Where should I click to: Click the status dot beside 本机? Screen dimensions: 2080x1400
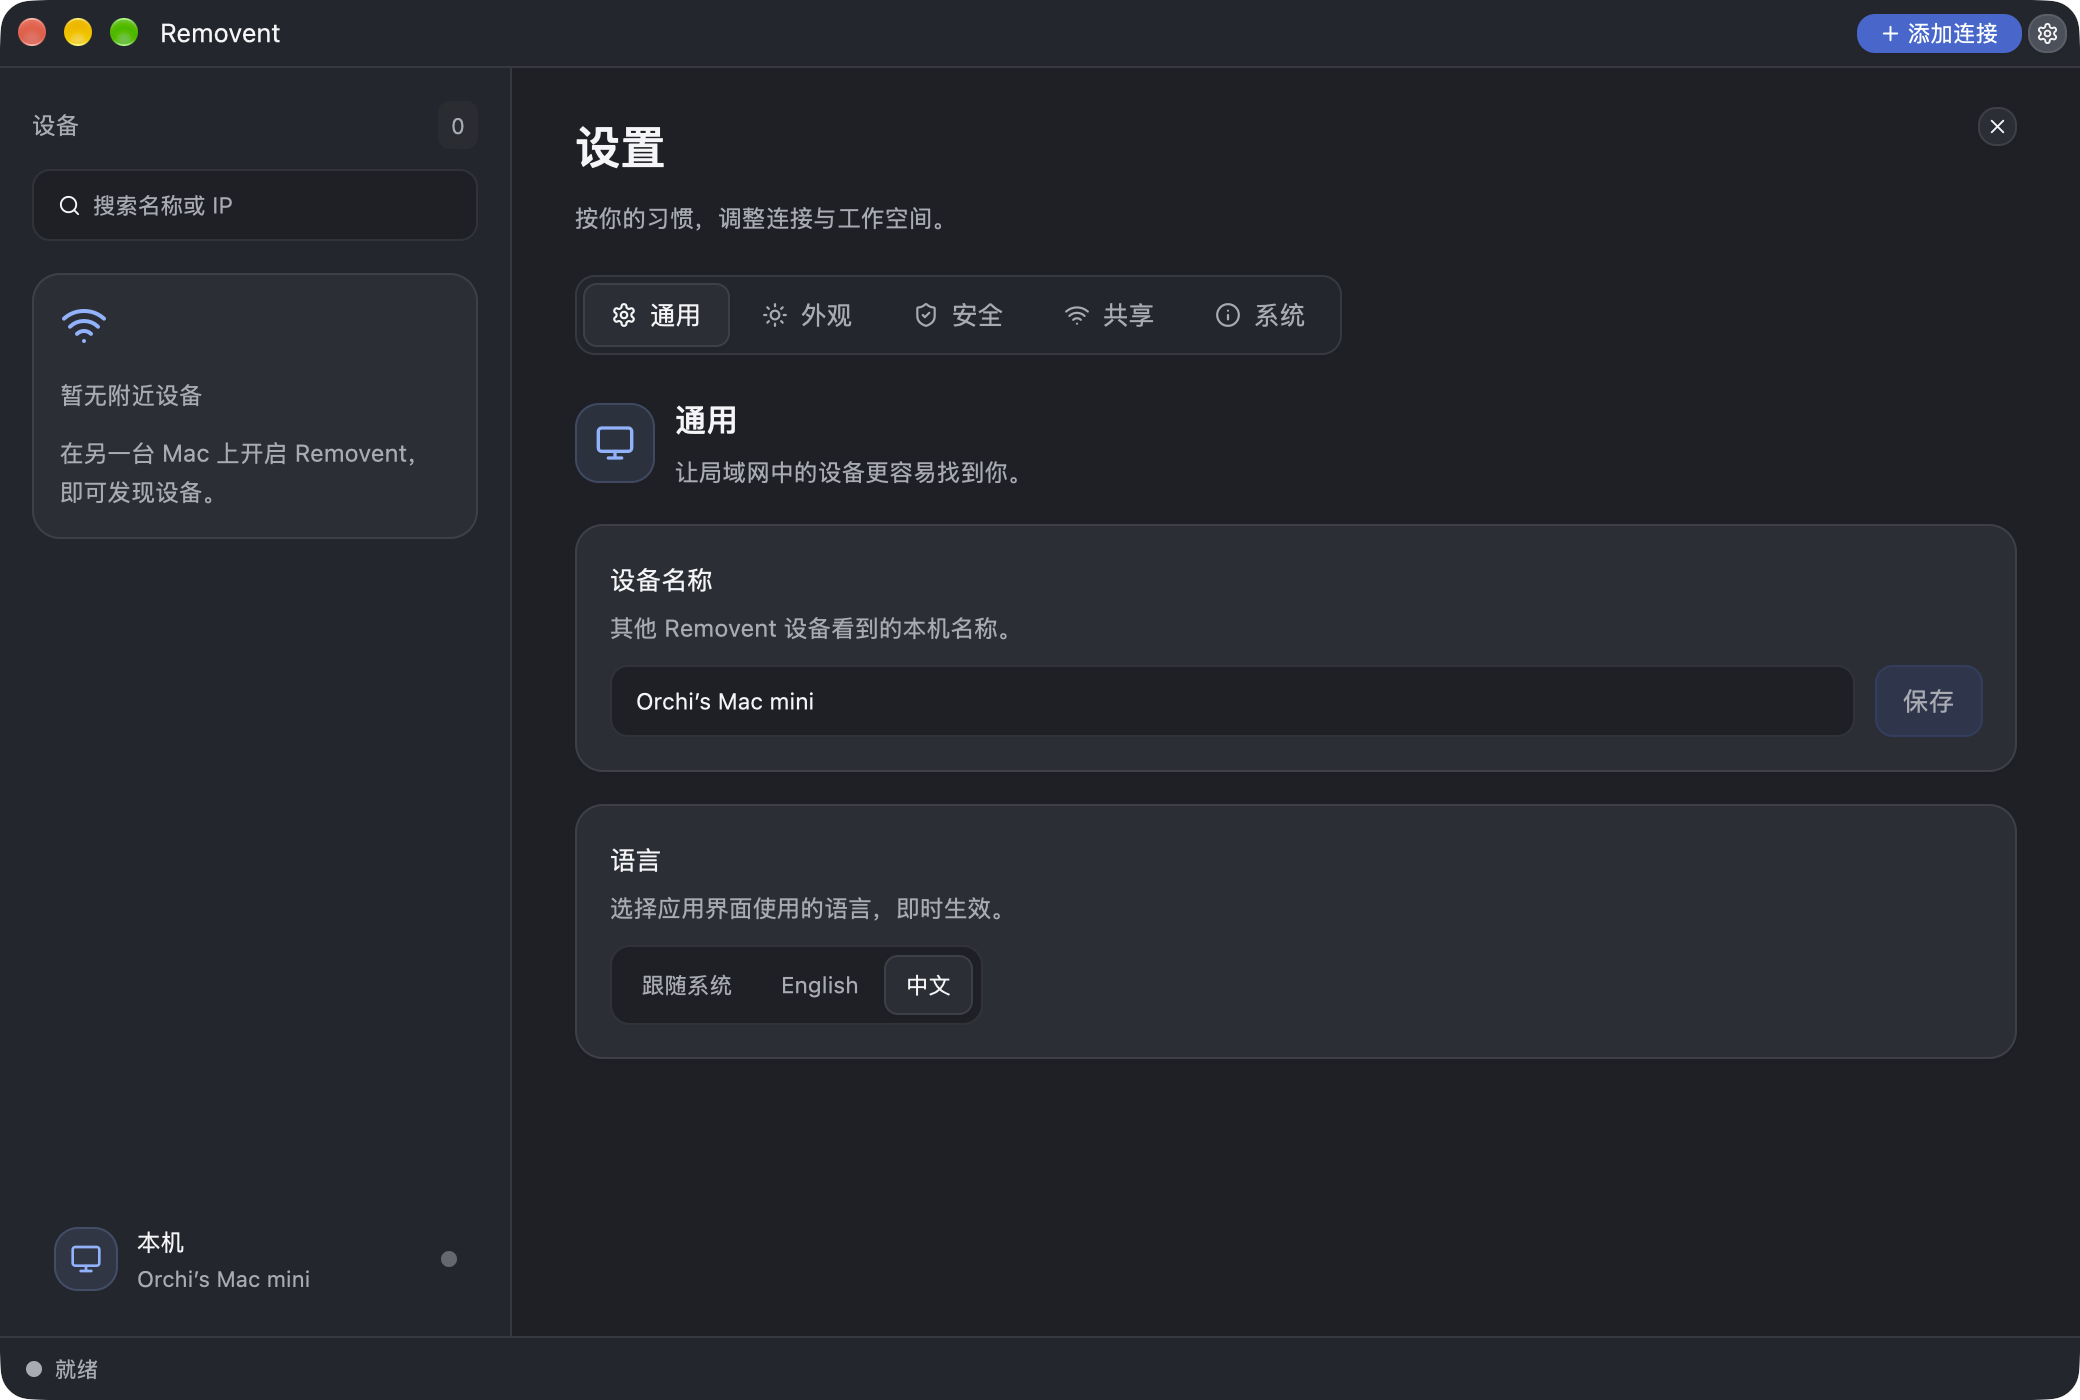pos(449,1259)
